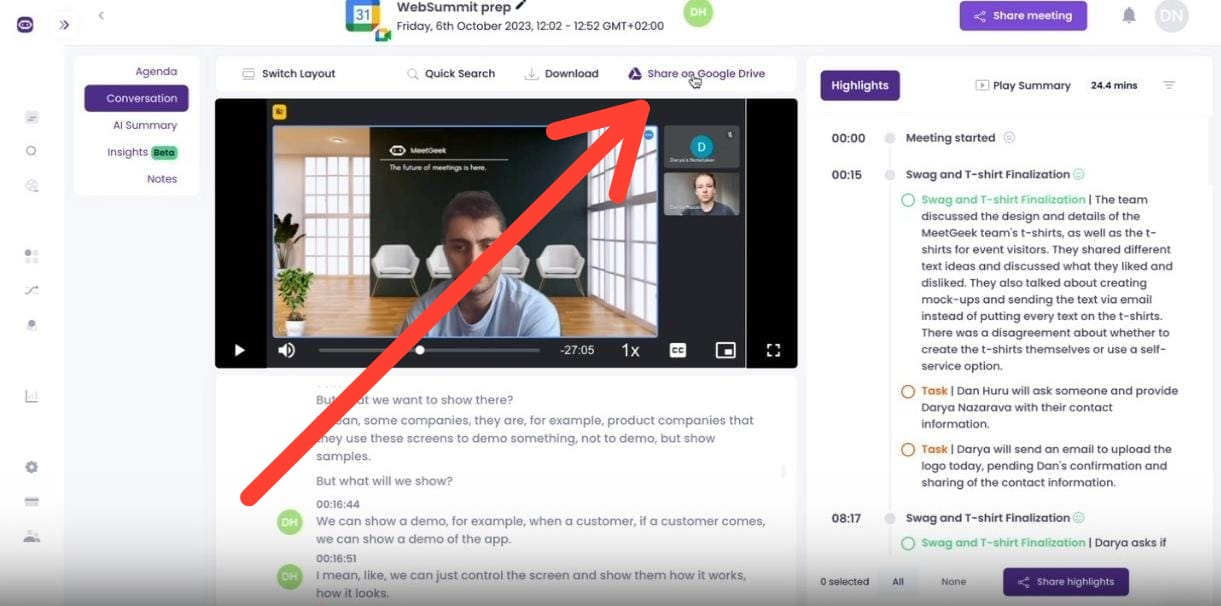Open settings gear in sidebar
This screenshot has width=1221, height=606.
pyautogui.click(x=31, y=467)
